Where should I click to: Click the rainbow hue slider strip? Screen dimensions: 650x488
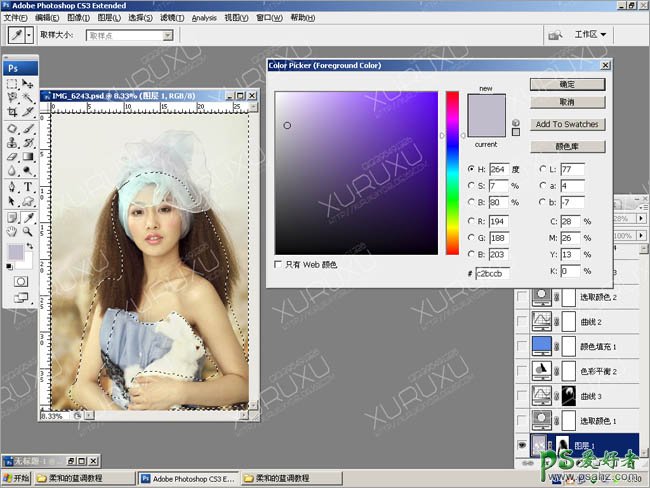pyautogui.click(x=452, y=172)
